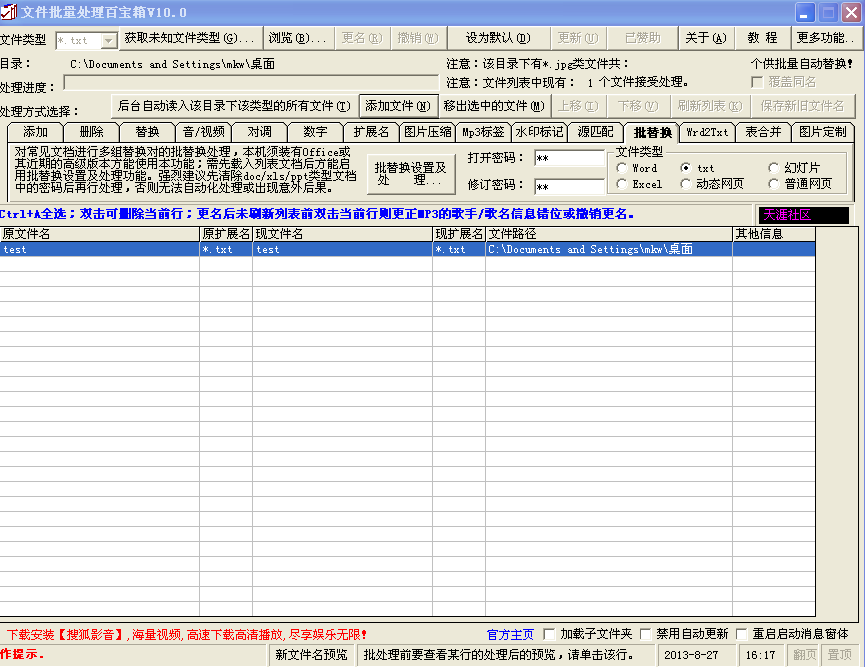Open the 官方主页 link
Screen dimensions: 865x667
pos(510,635)
